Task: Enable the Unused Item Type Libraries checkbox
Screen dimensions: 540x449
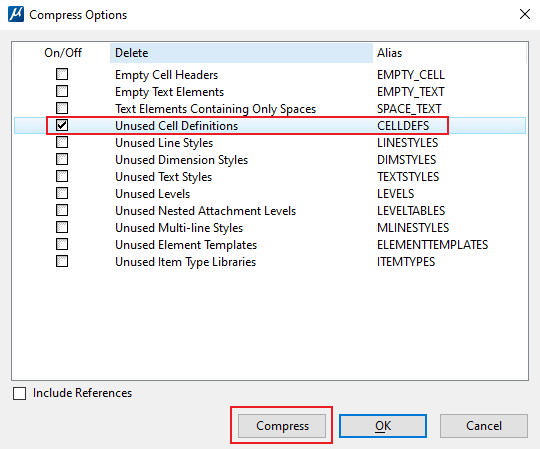Action: 62,261
